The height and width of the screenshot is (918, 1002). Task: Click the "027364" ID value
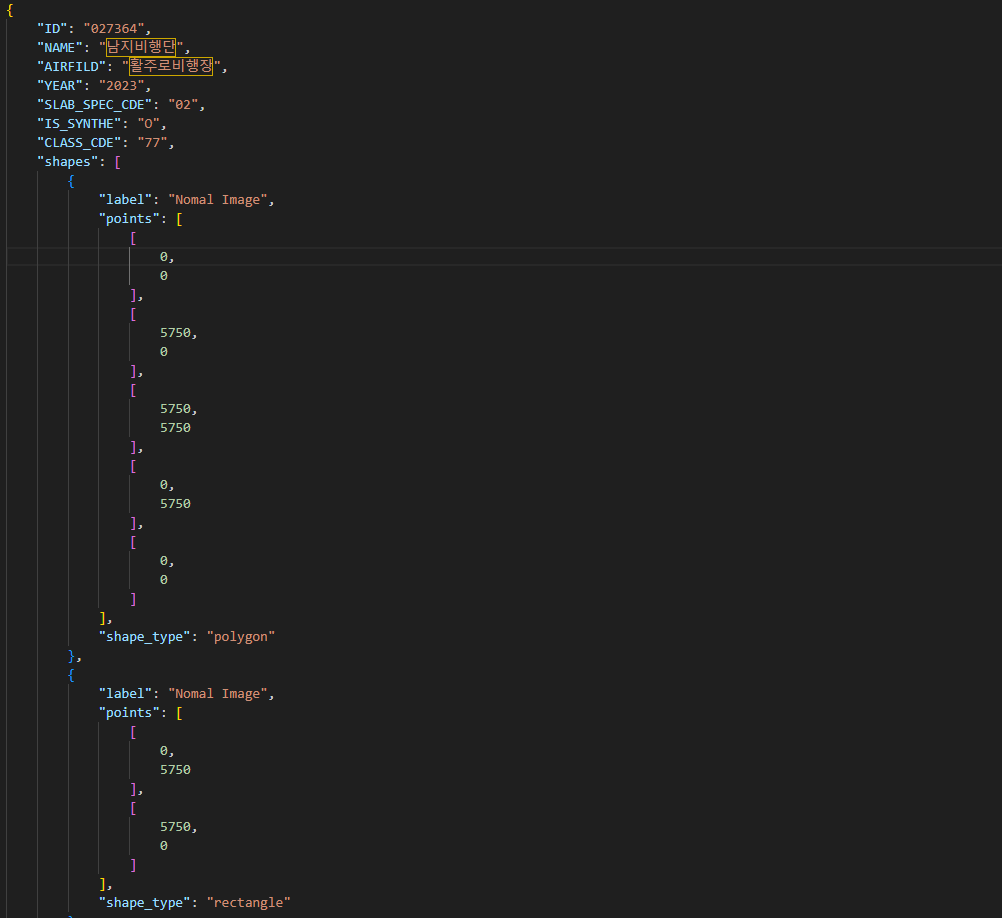(x=114, y=29)
